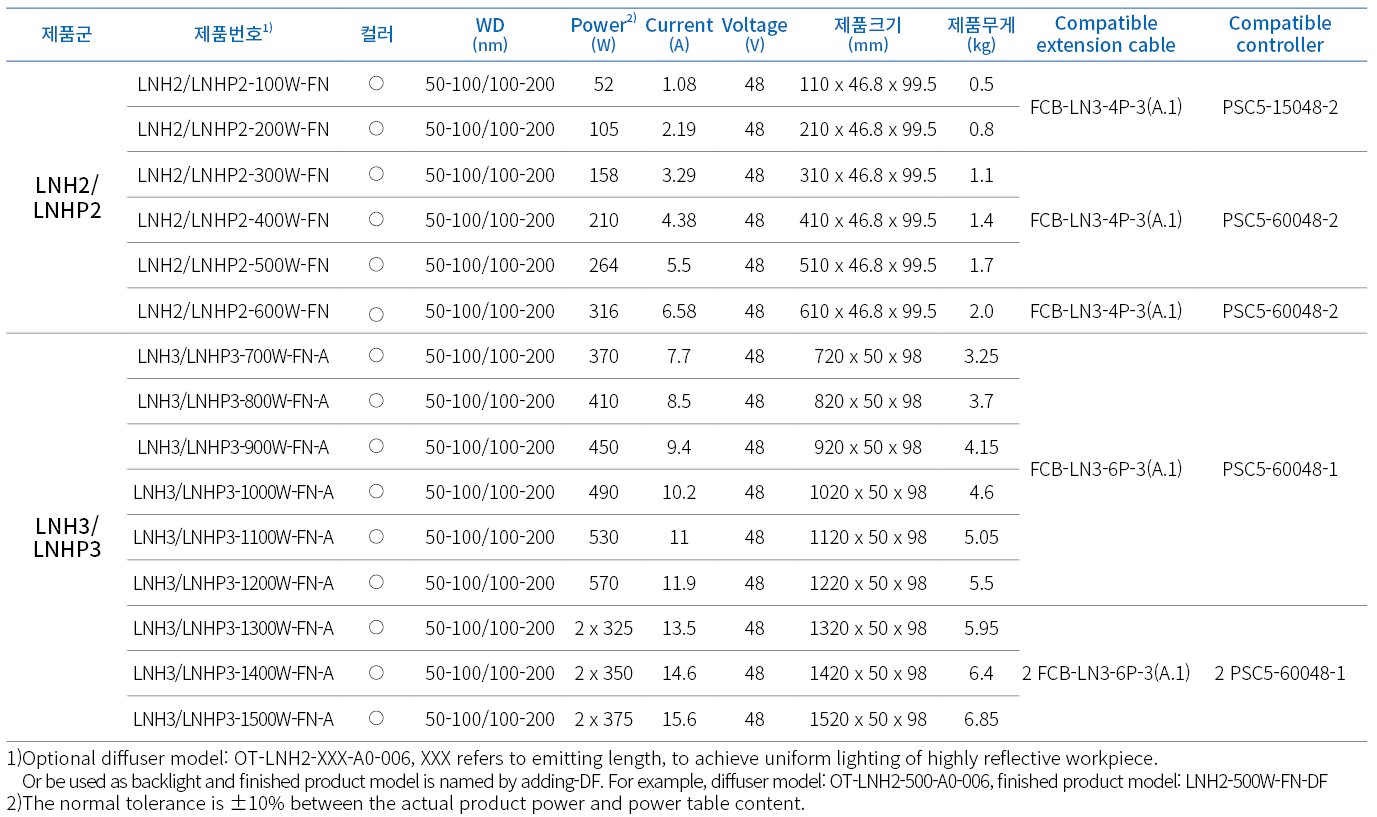Screen dimensions: 1377x817
Task: Click product number LNH3/LNHP3-1200W-FN-A
Action: point(233,583)
